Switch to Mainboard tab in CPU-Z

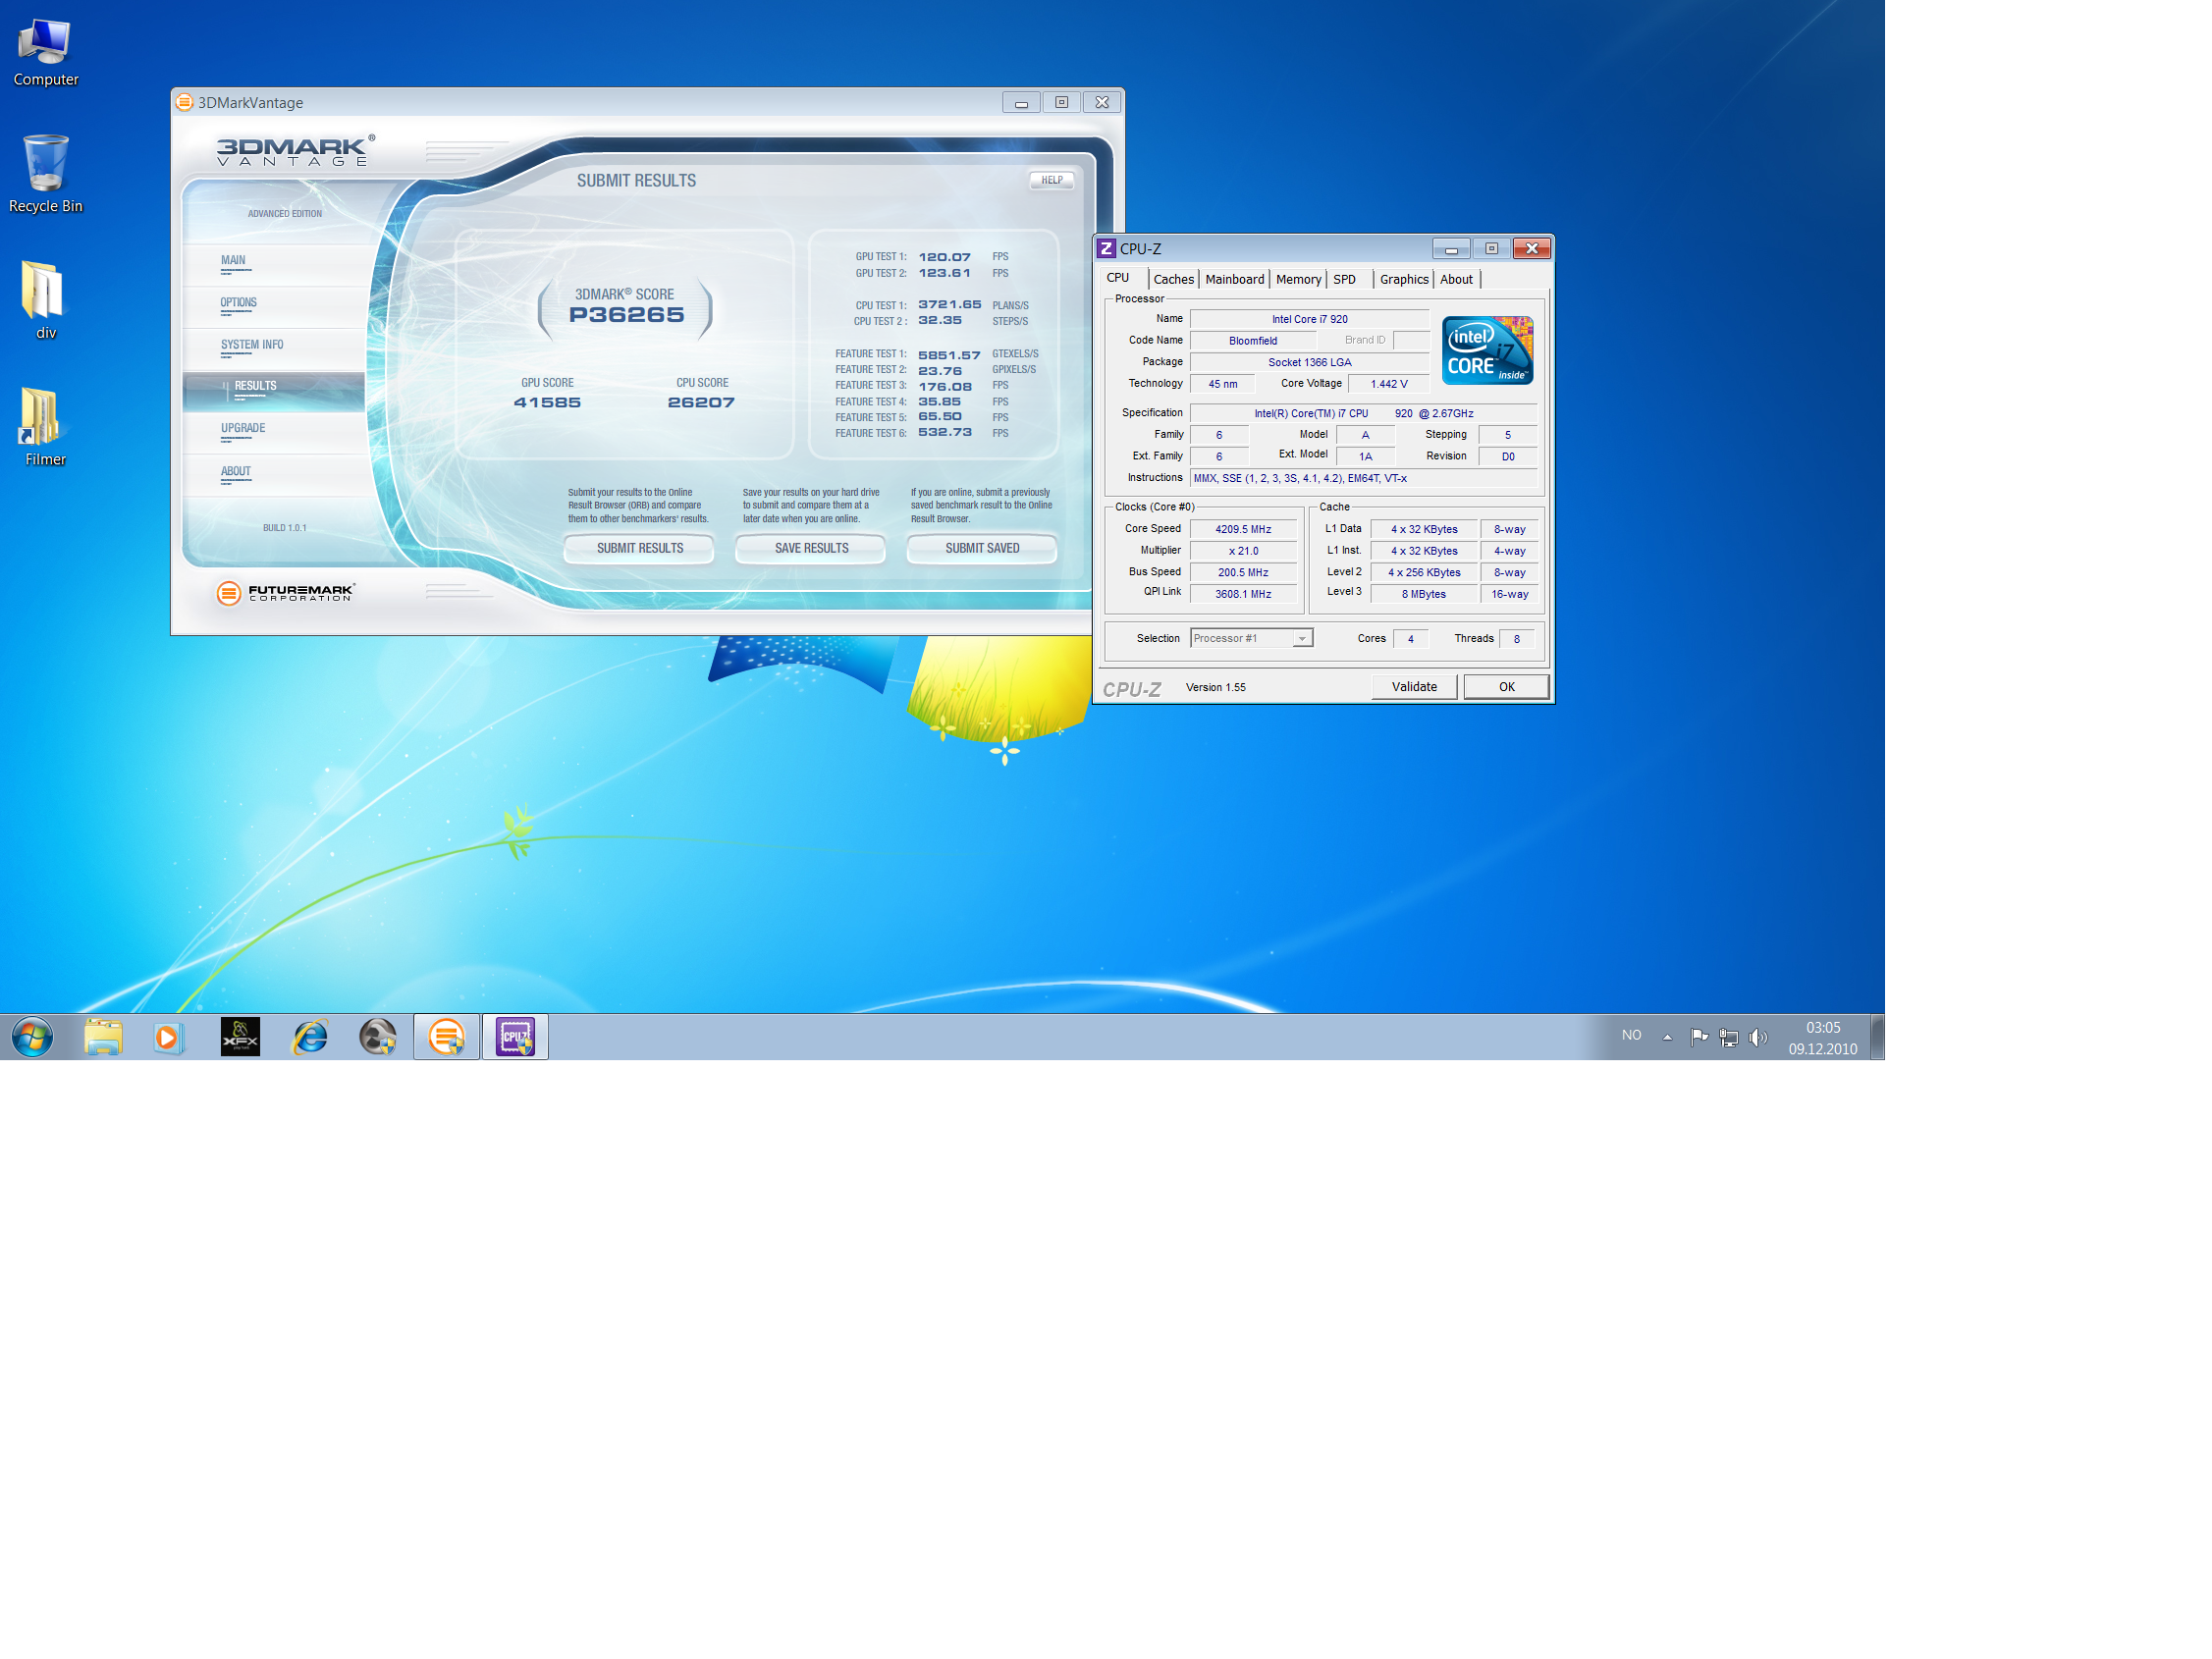1234,279
